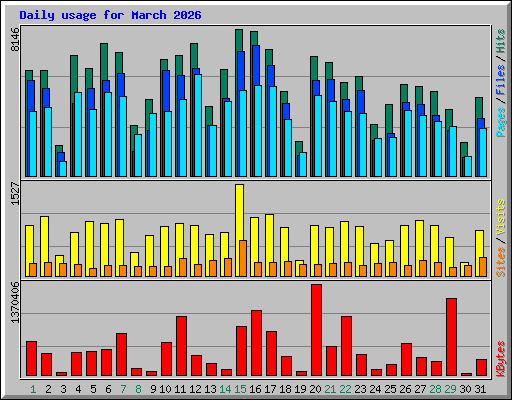
Task: Click the yellow visits bar for day 2
Action: (44, 246)
